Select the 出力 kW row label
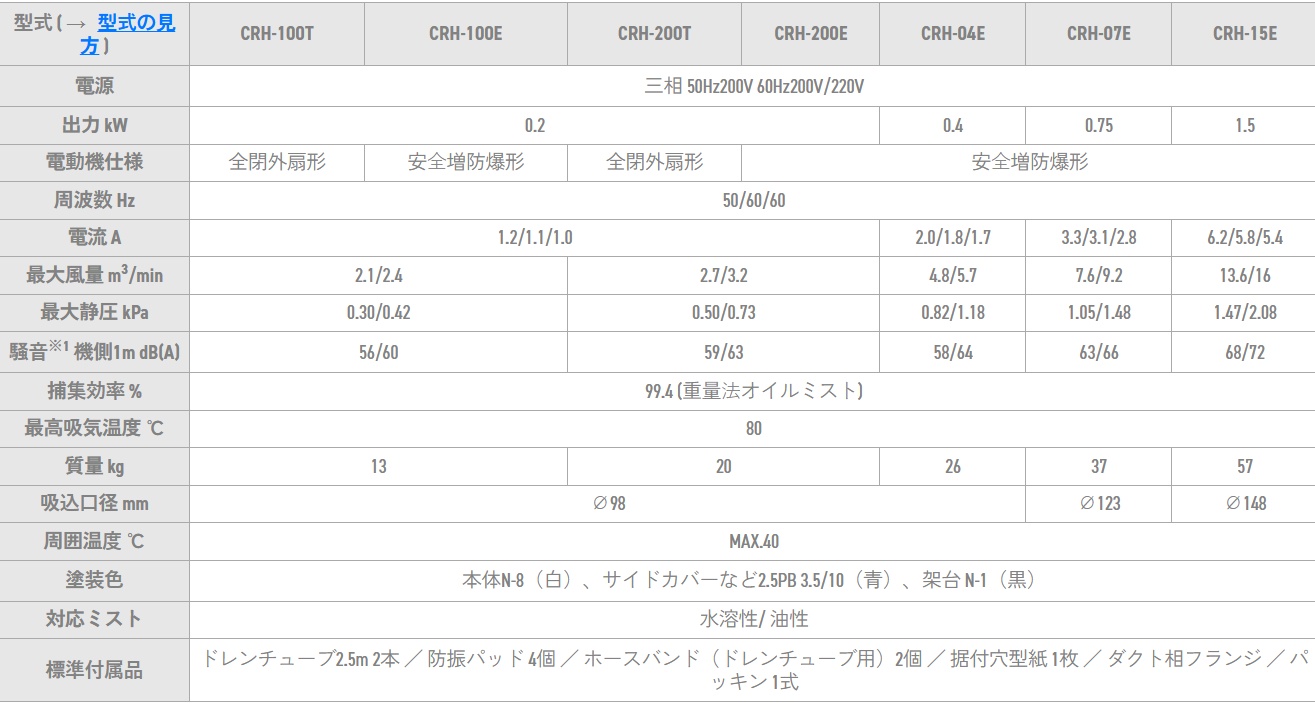1315x703 pixels. coord(94,125)
